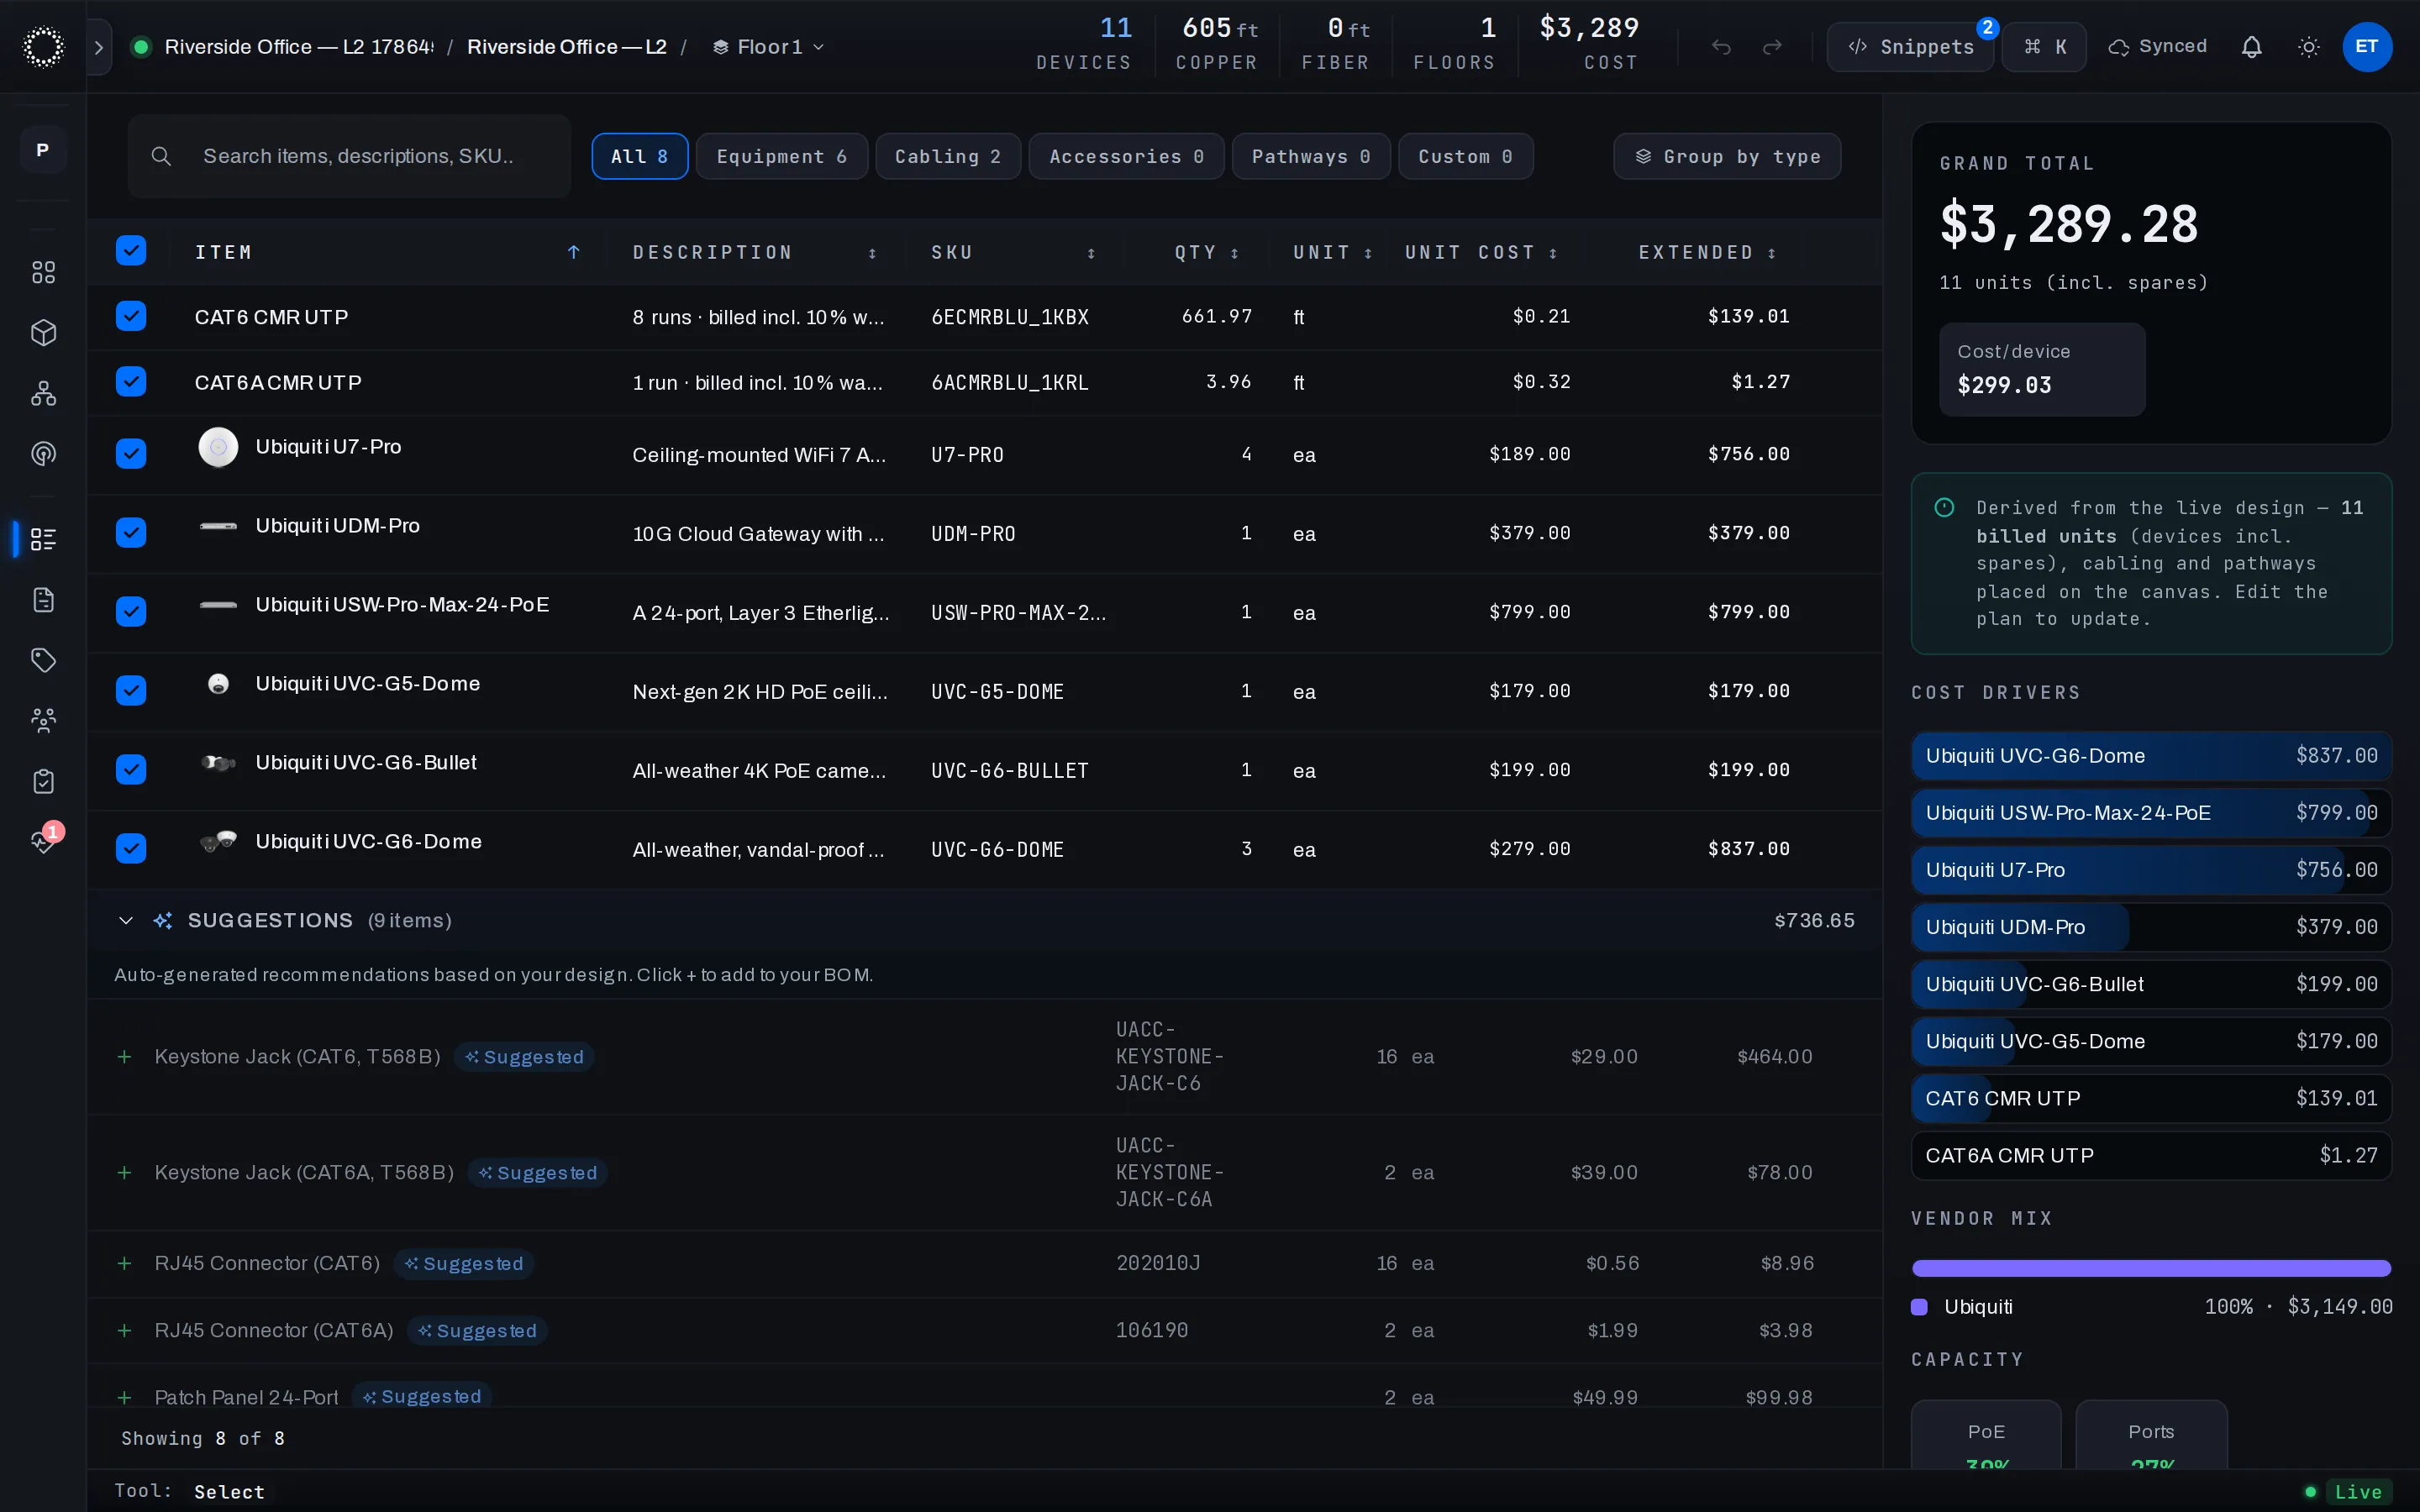The width and height of the screenshot is (2420, 1512).
Task: Click the Ubiquiti U7-Pro device thumbnail
Action: click(x=218, y=447)
